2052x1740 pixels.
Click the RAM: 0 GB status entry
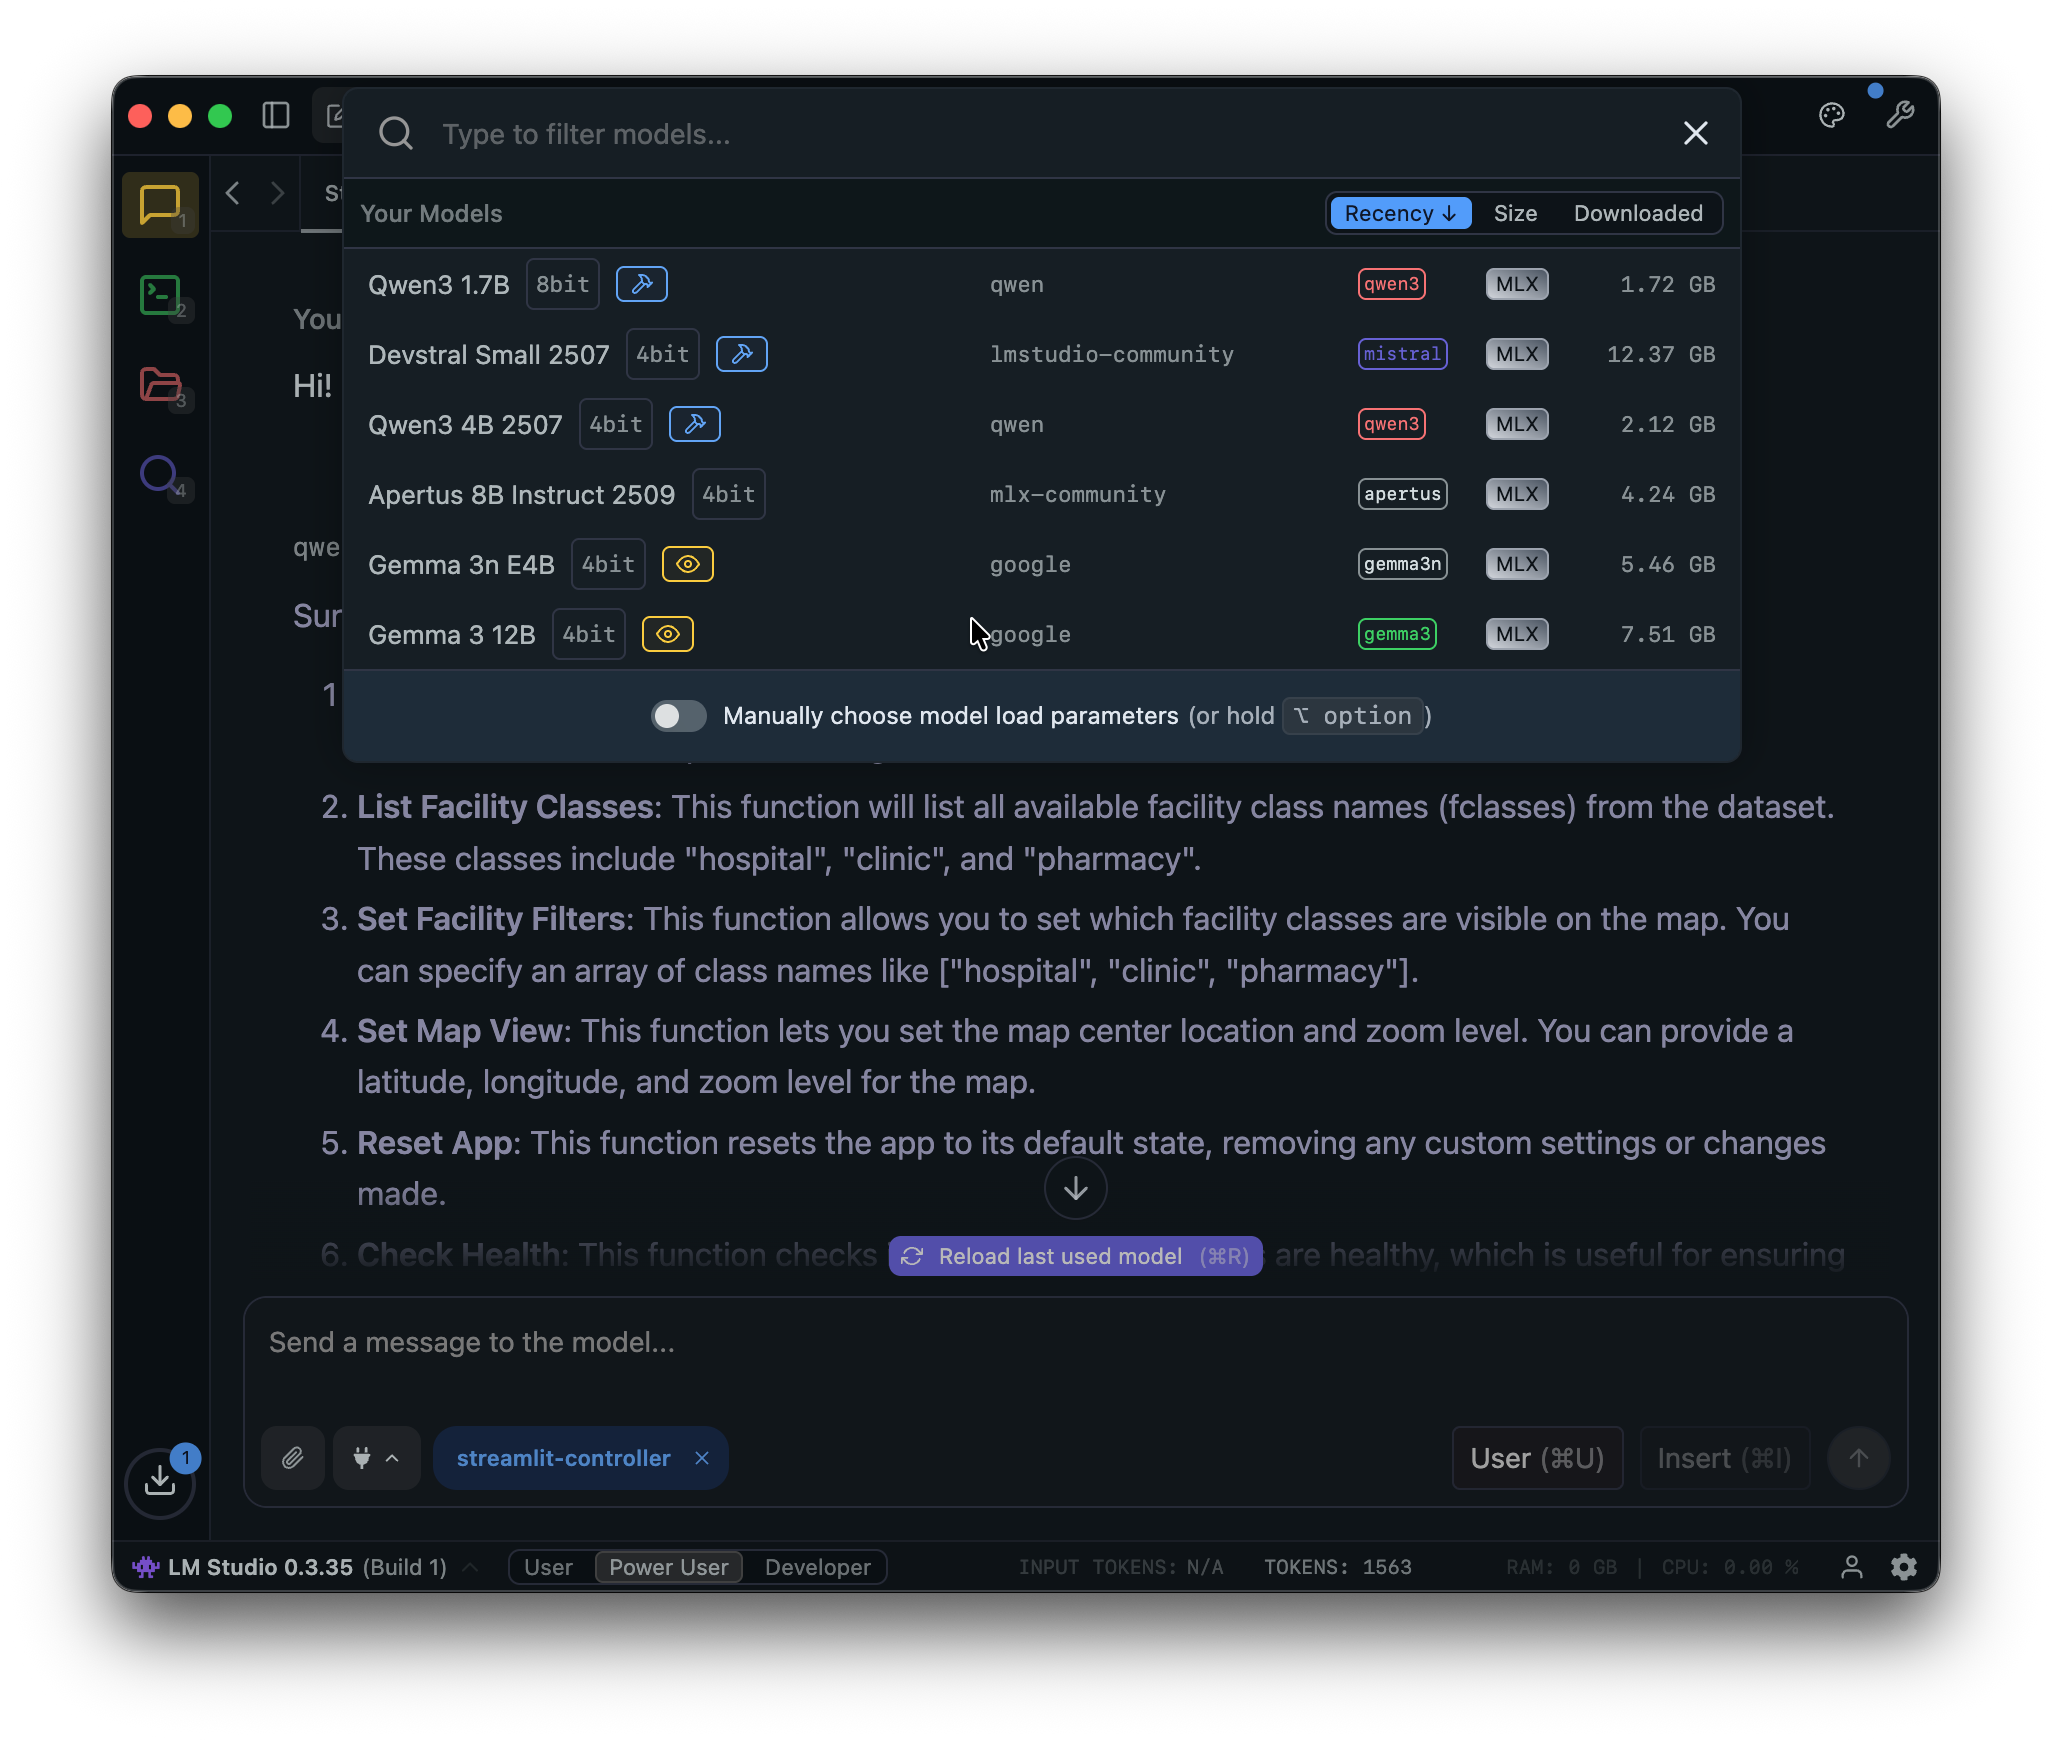tap(1561, 1567)
